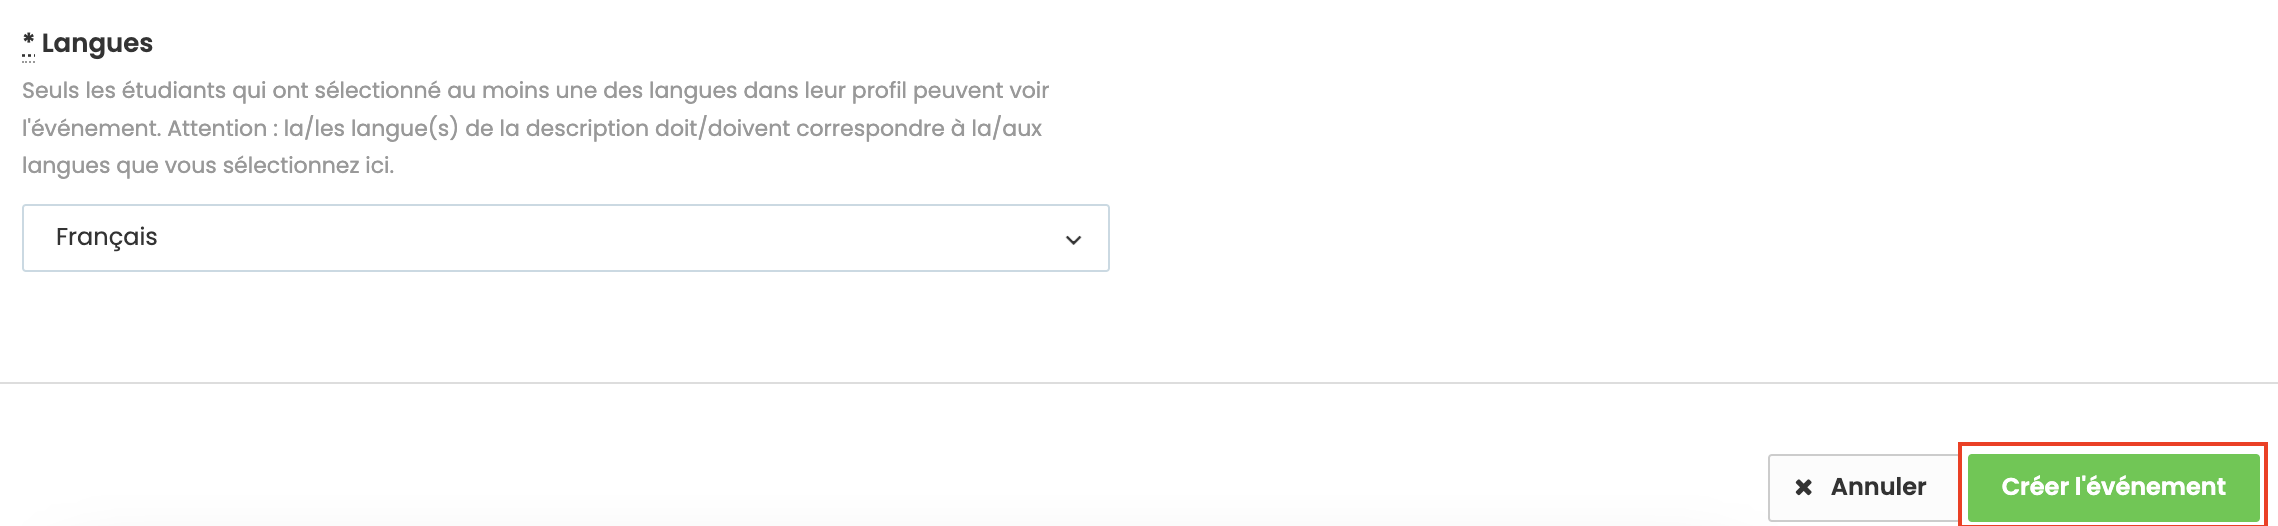Open the Français language dropdown

click(x=565, y=238)
